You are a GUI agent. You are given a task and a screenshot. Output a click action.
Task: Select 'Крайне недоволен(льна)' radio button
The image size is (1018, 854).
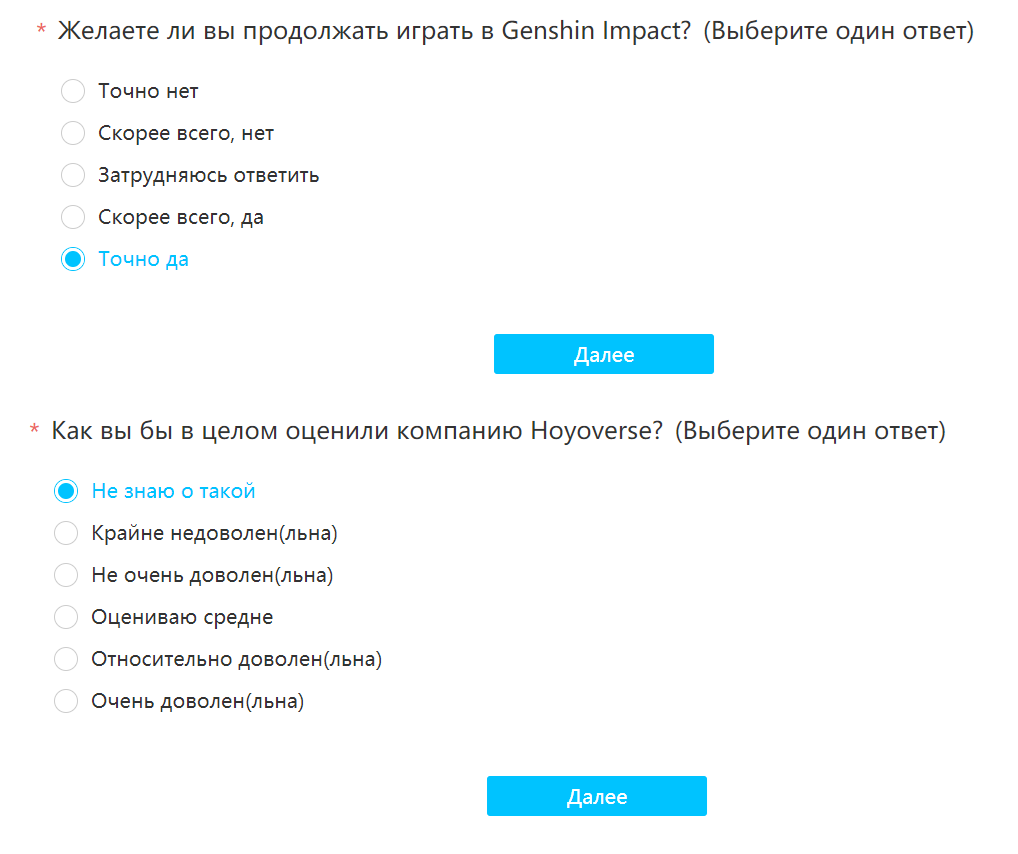(66, 533)
